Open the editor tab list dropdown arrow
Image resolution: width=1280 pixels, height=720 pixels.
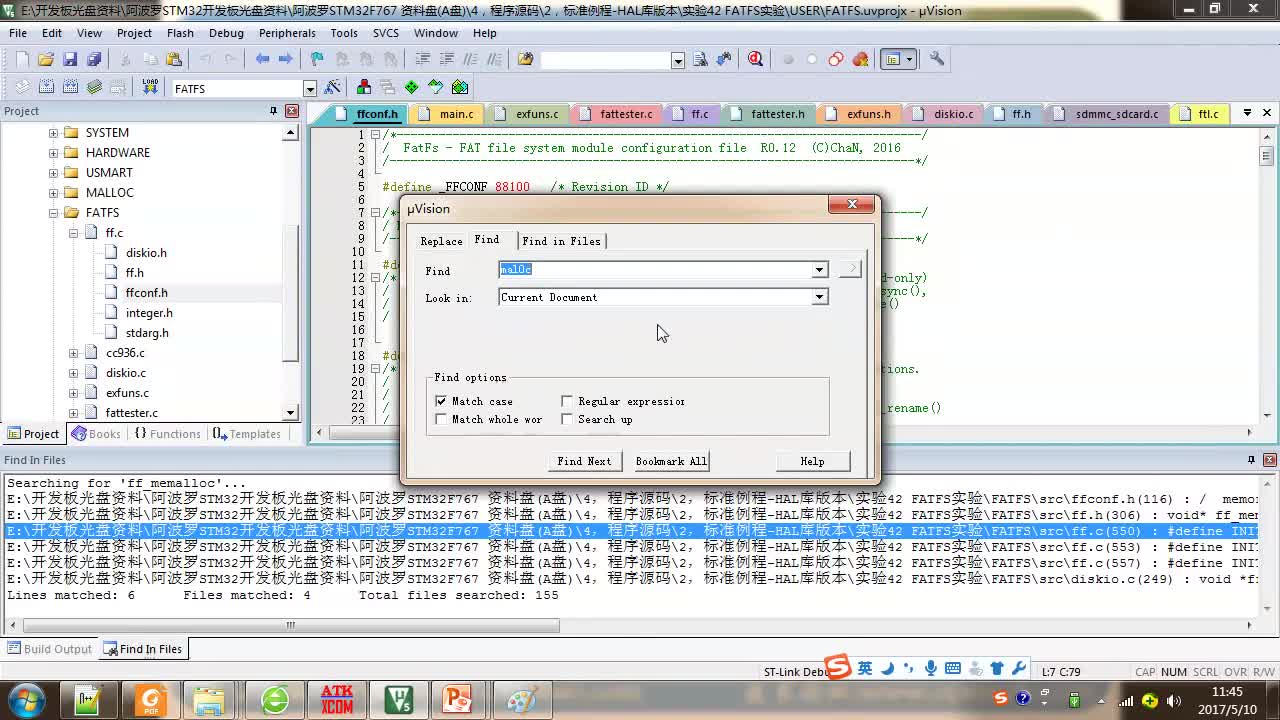1247,113
